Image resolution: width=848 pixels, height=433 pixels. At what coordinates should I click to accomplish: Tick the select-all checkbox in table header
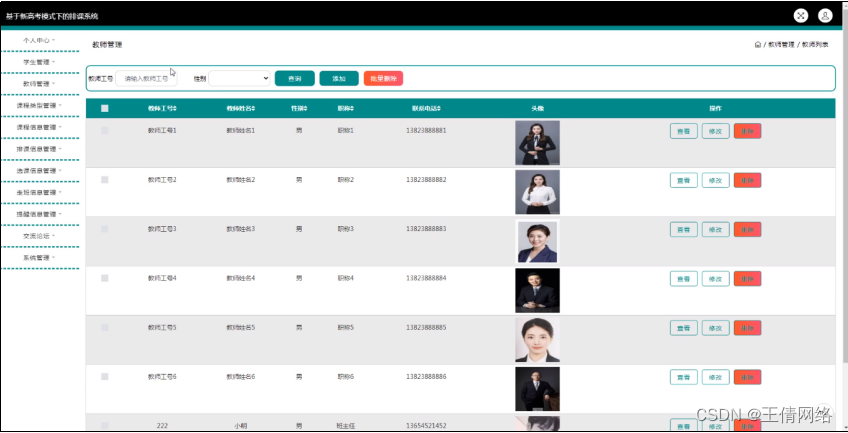point(104,109)
